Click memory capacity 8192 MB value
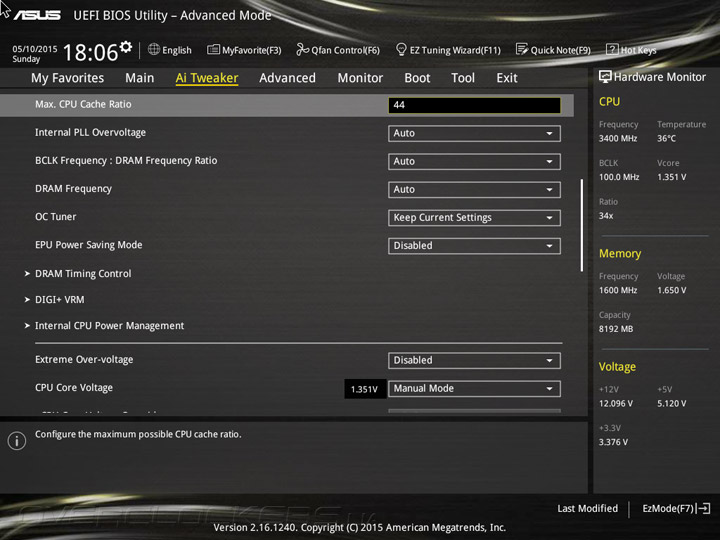This screenshot has height=540, width=720. 616,329
